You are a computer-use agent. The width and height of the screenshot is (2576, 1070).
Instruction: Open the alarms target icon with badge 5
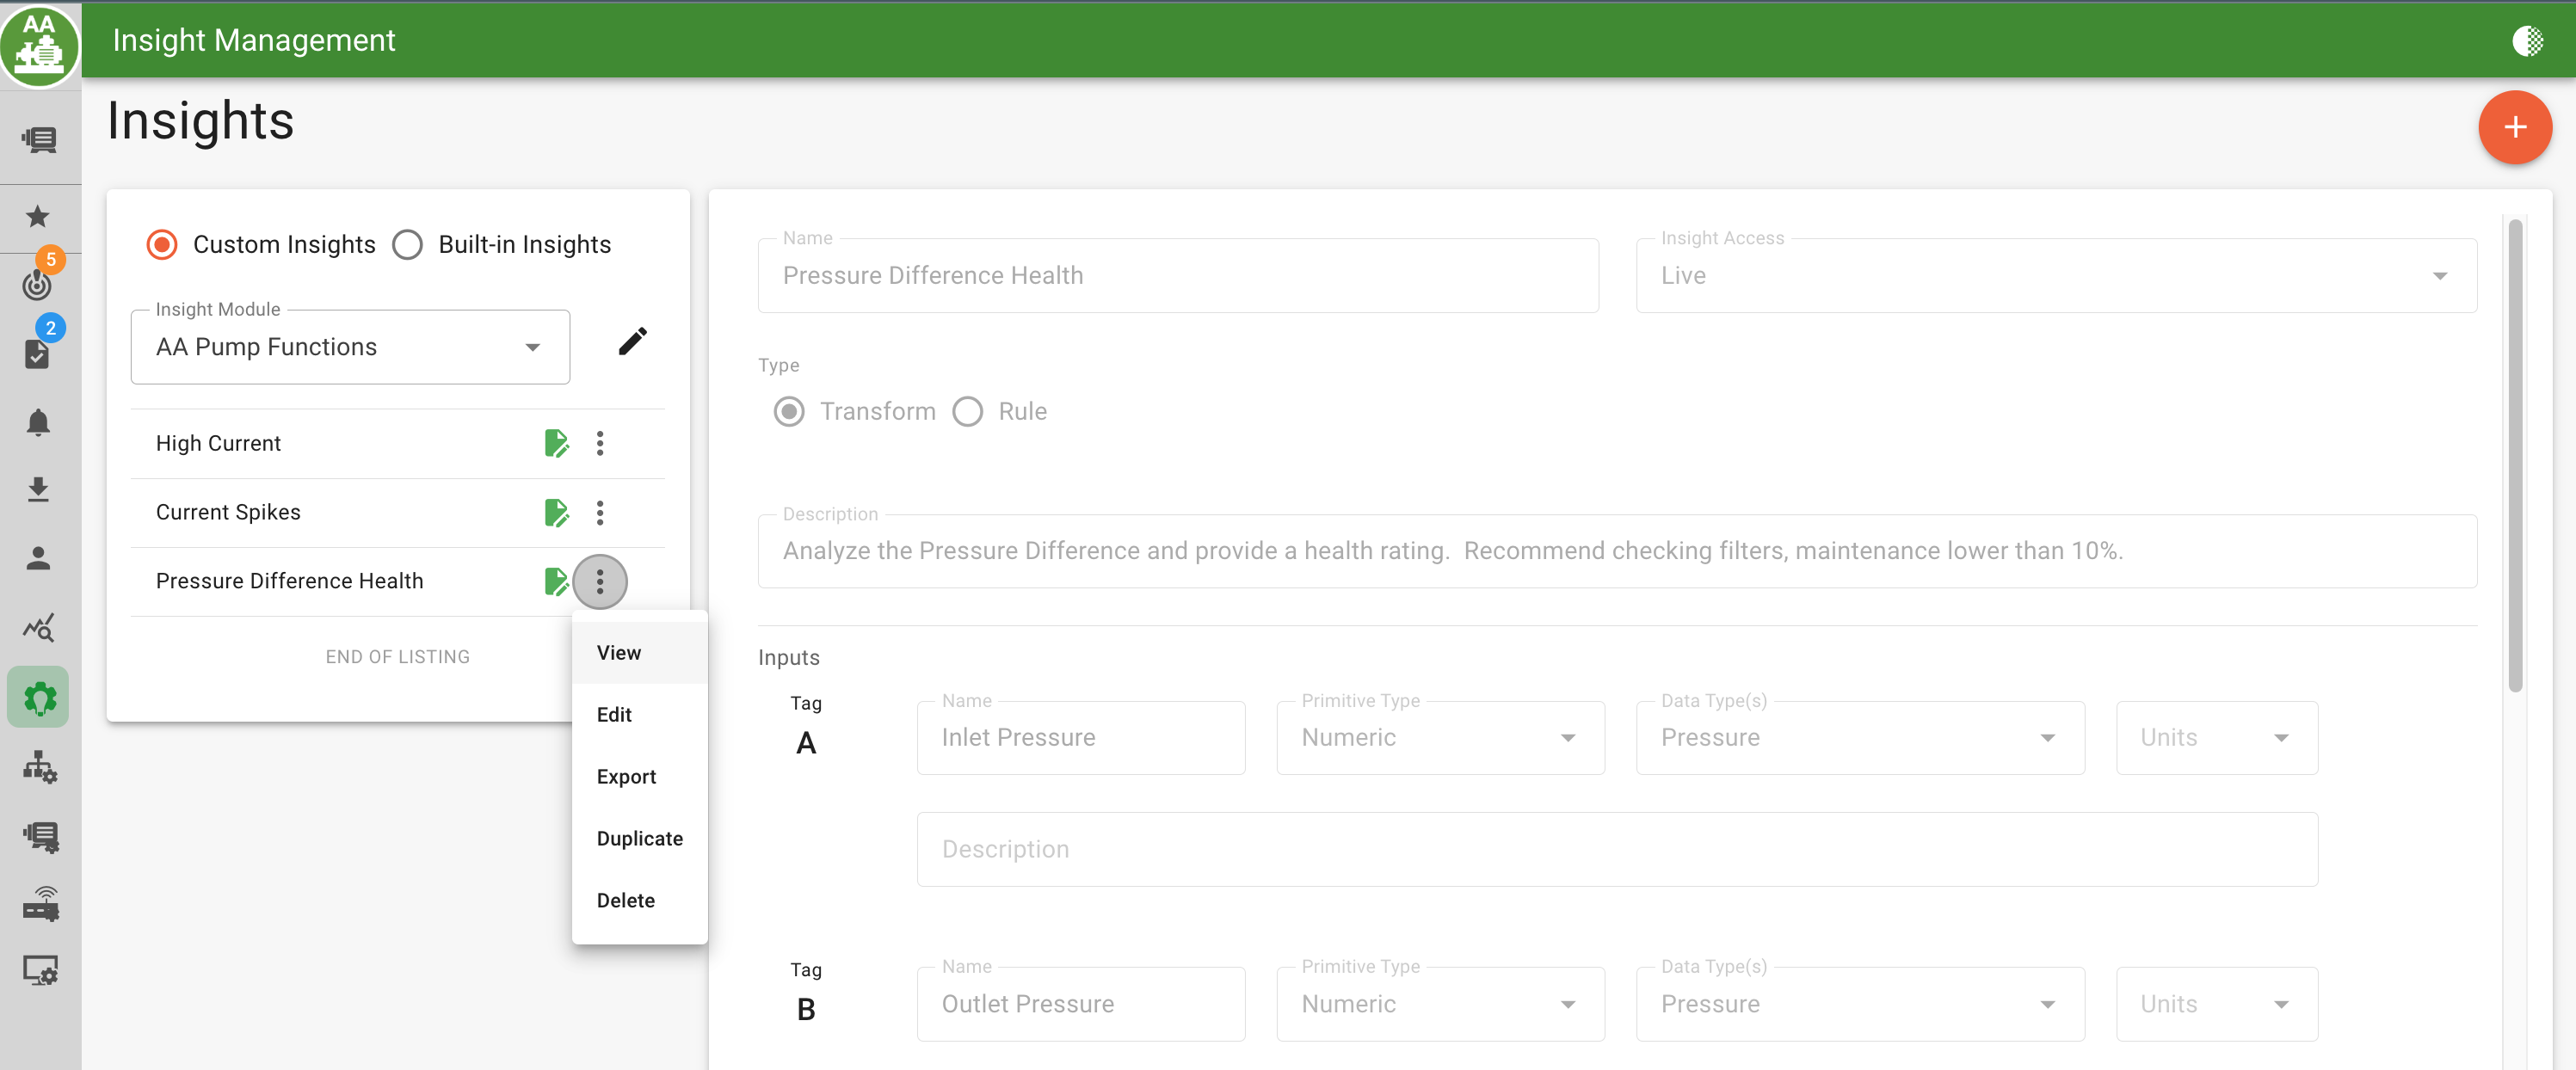(38, 285)
